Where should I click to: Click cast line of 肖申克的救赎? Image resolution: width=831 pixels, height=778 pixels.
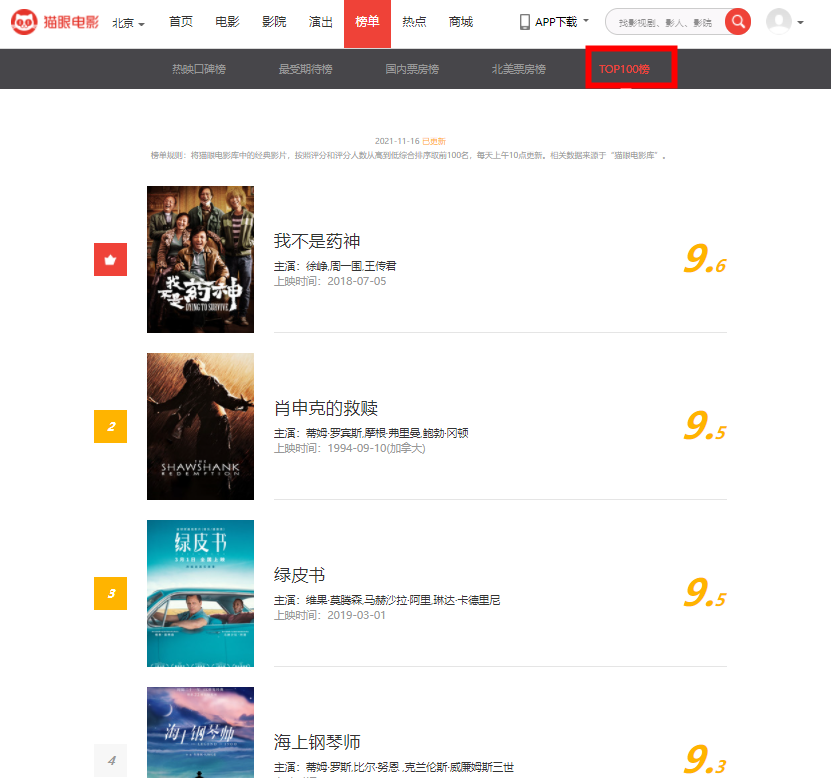click(x=371, y=433)
